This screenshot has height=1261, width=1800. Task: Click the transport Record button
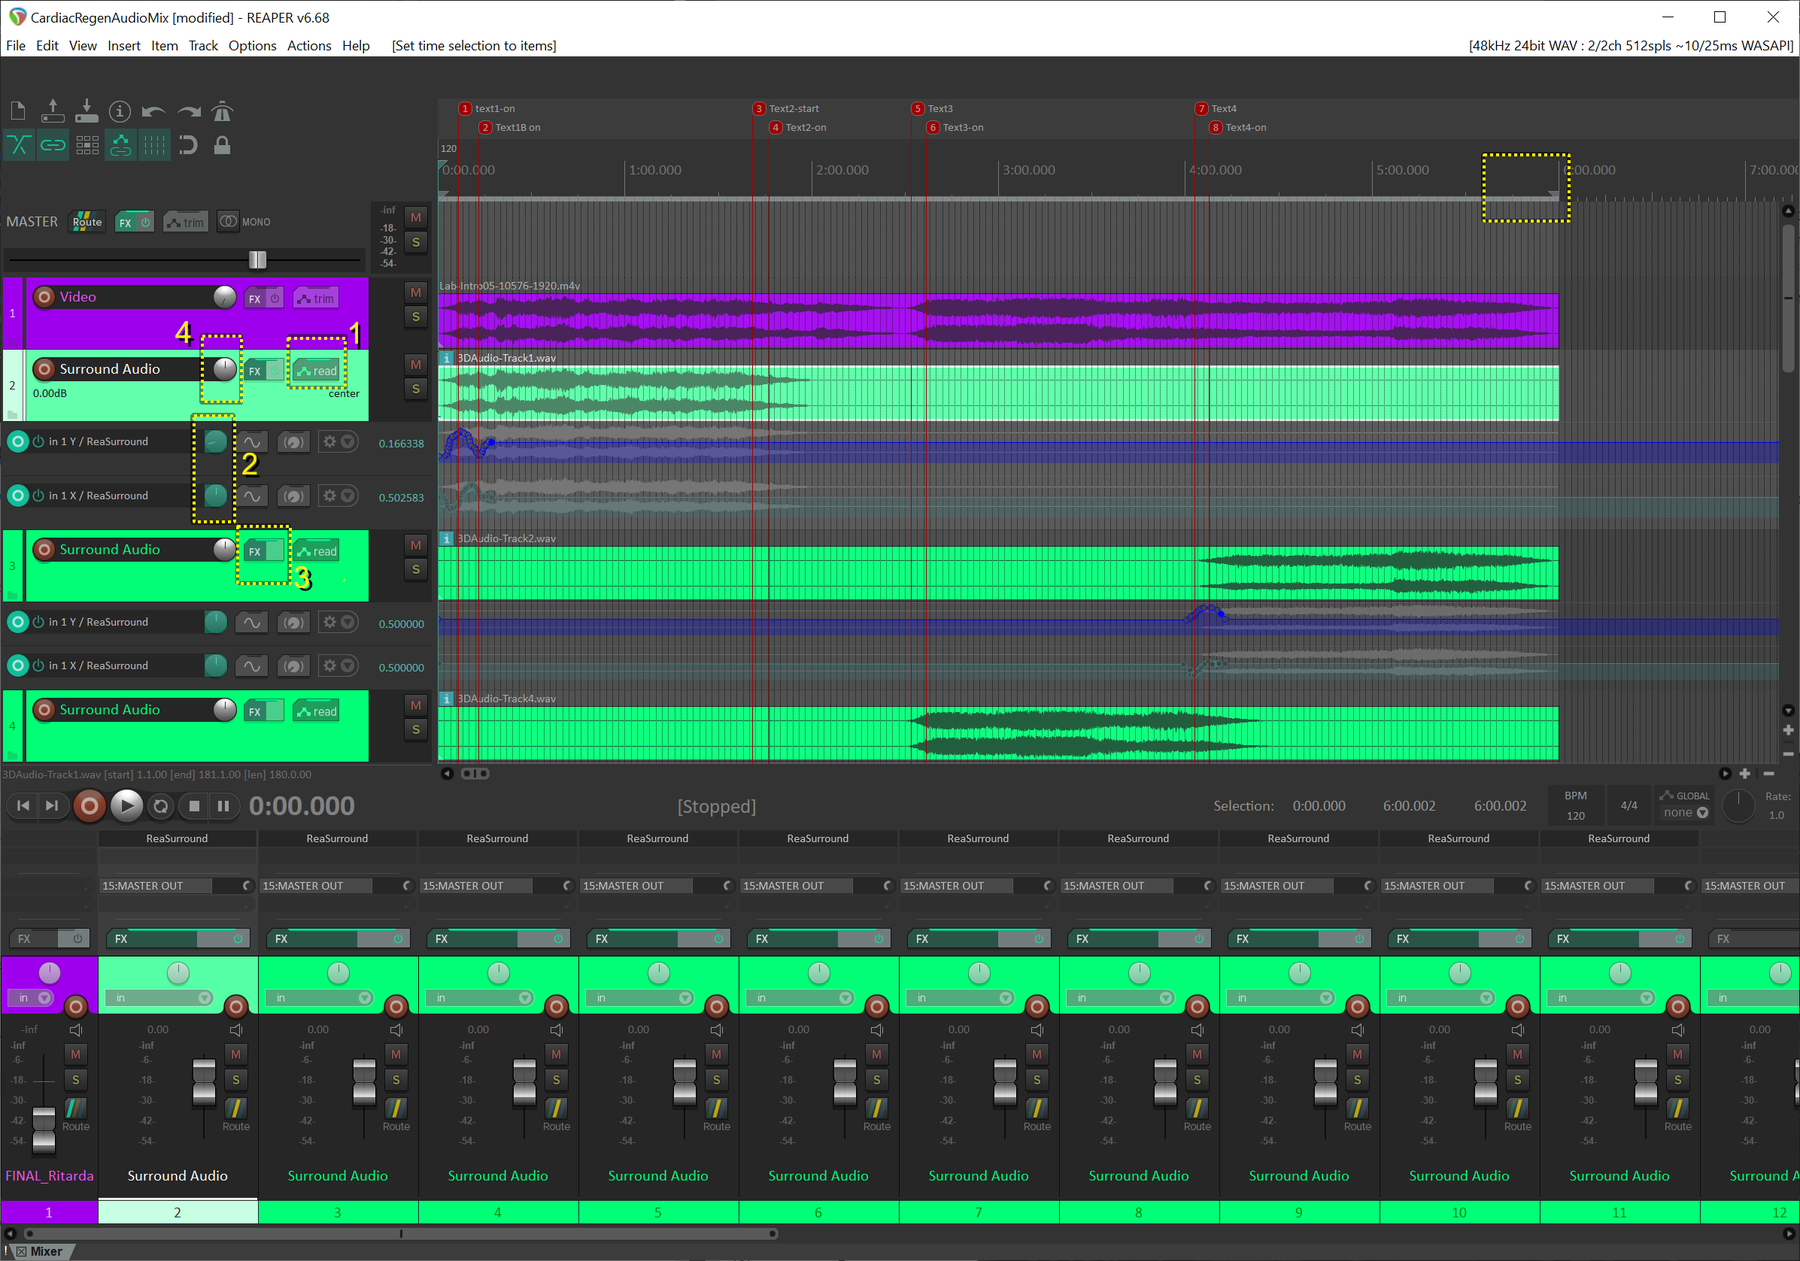89,805
